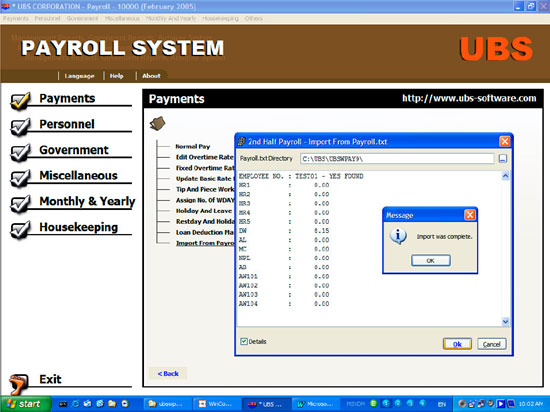
Task: Select Fixed Overtime Rate in the tree
Action: [205, 168]
